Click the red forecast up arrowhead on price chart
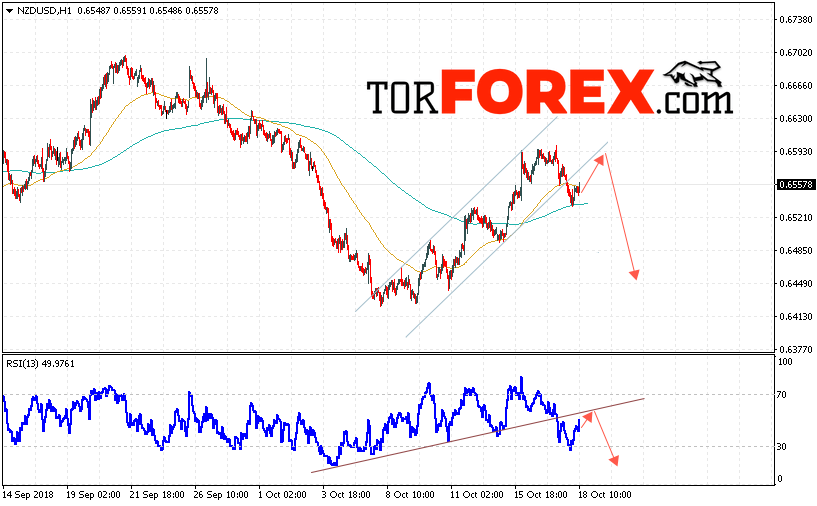Image resolution: width=817 pixels, height=506 pixels. (600, 158)
